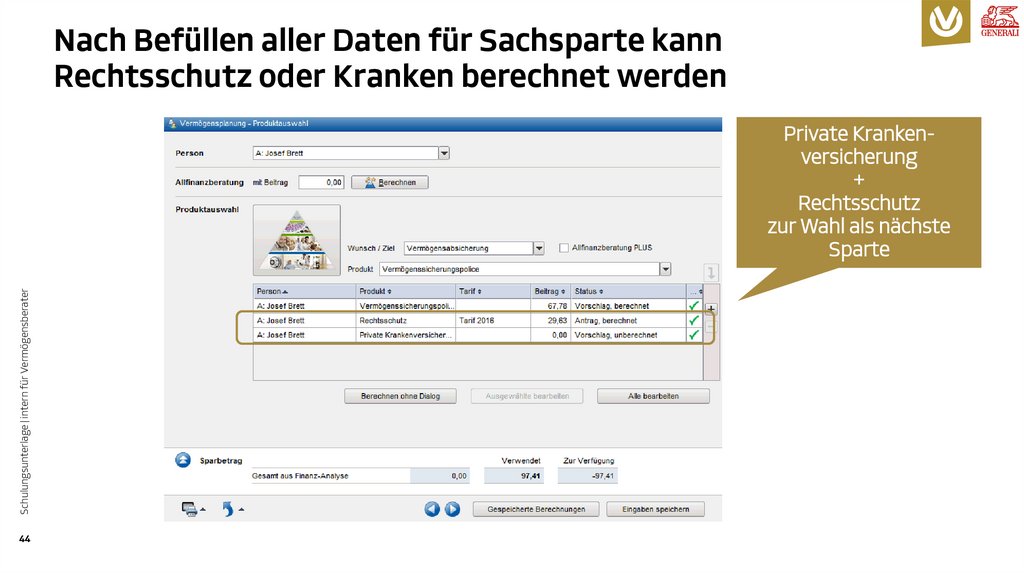
Task: Click the mit Beitrag input field
Action: [x=321, y=182]
